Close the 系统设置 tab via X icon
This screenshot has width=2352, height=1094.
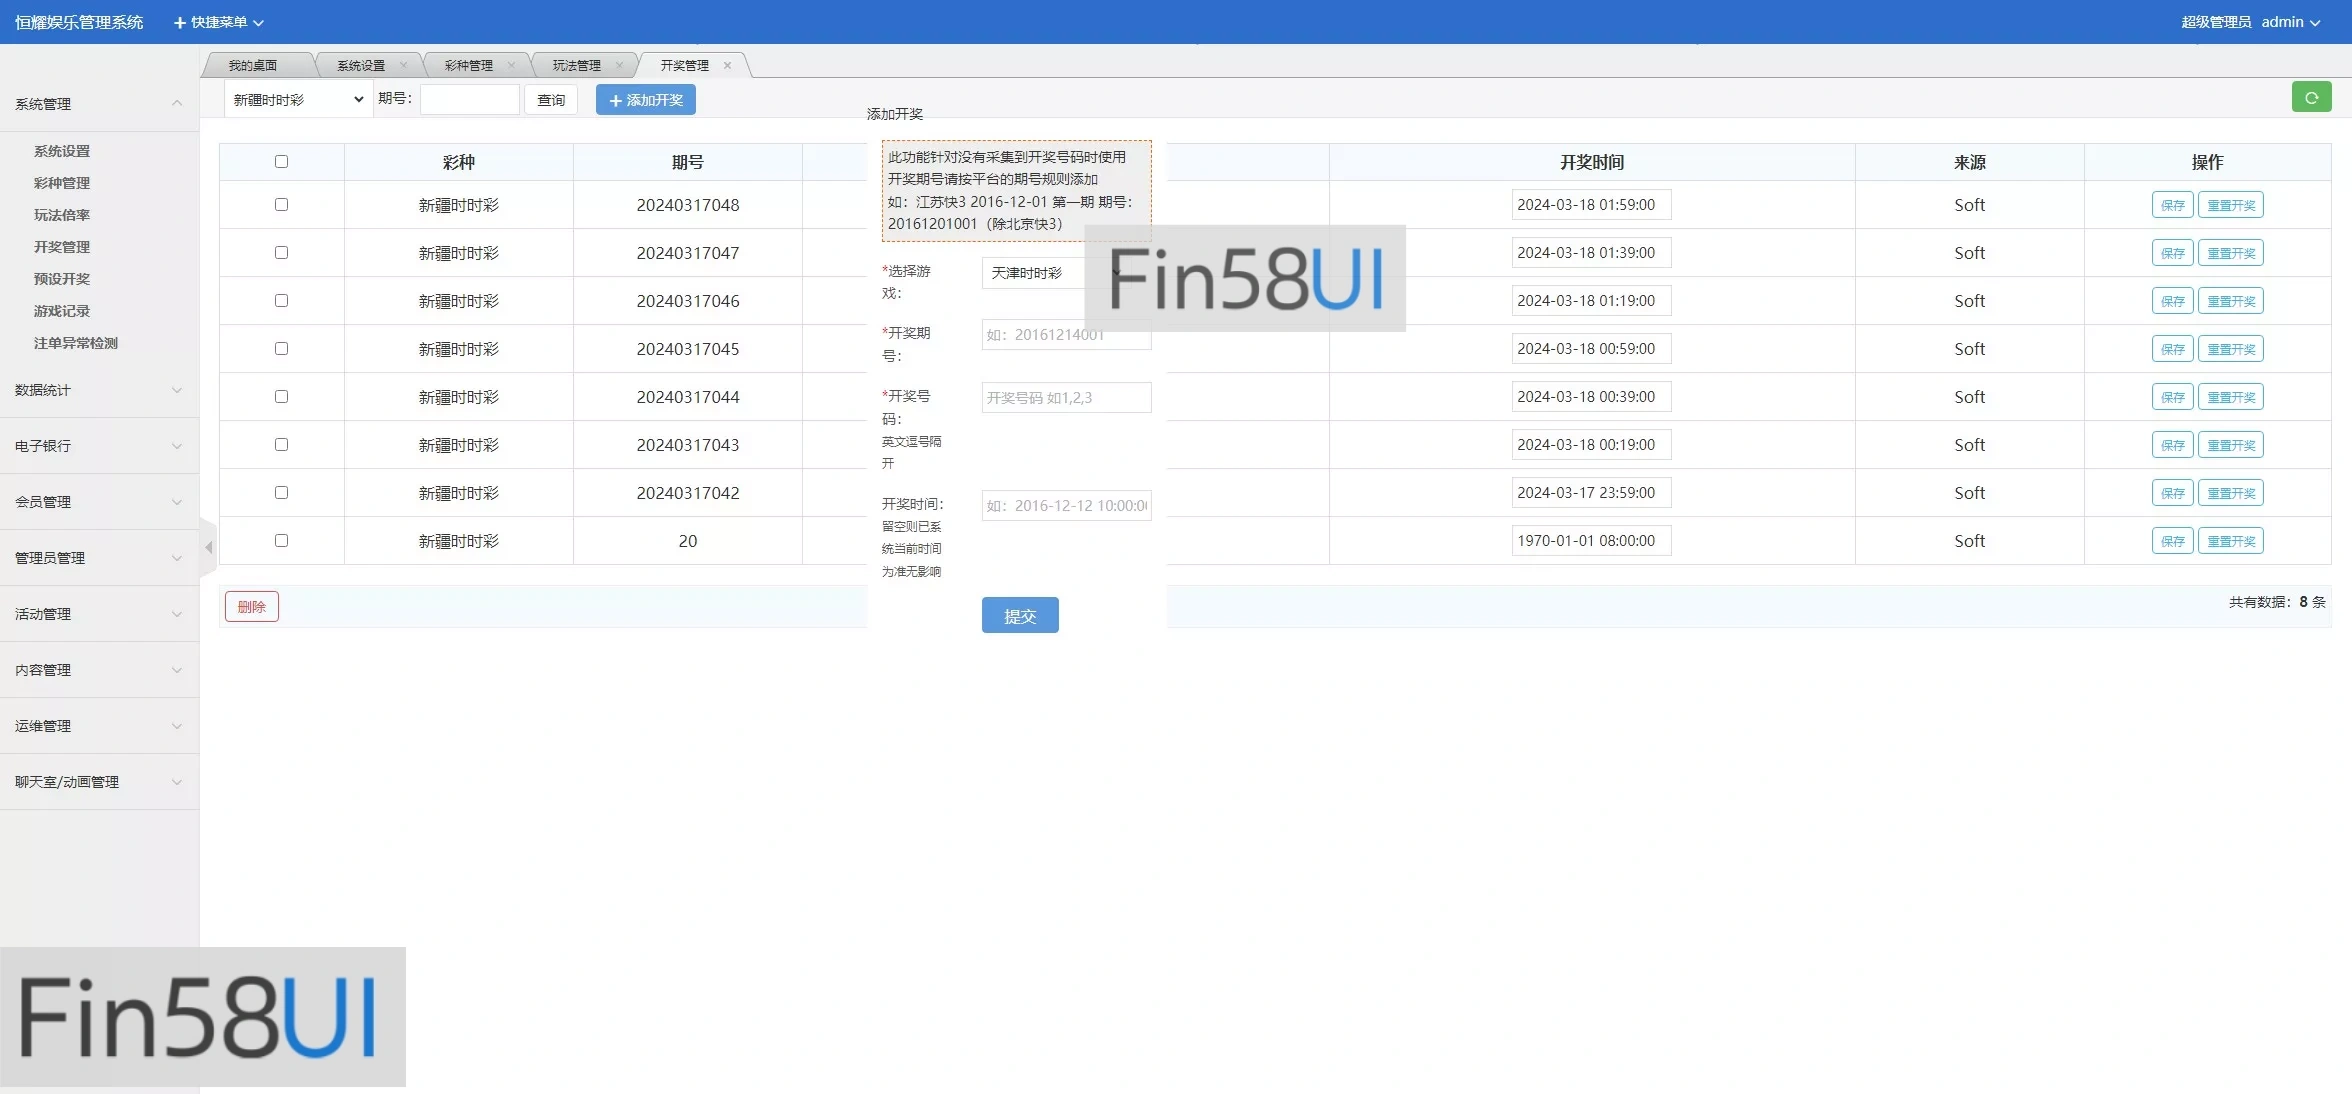[x=403, y=66]
